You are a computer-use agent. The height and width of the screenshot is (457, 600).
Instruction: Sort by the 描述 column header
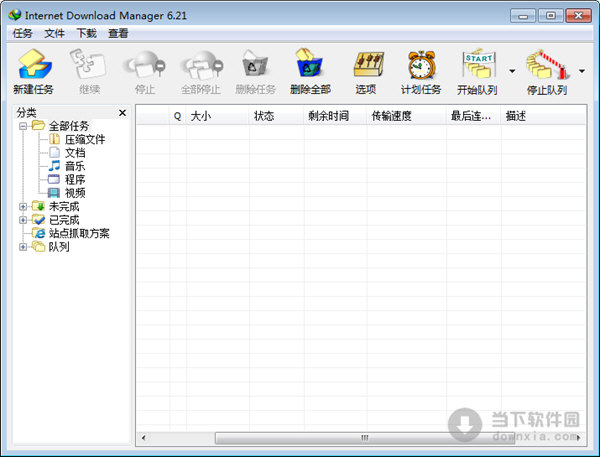tap(543, 116)
